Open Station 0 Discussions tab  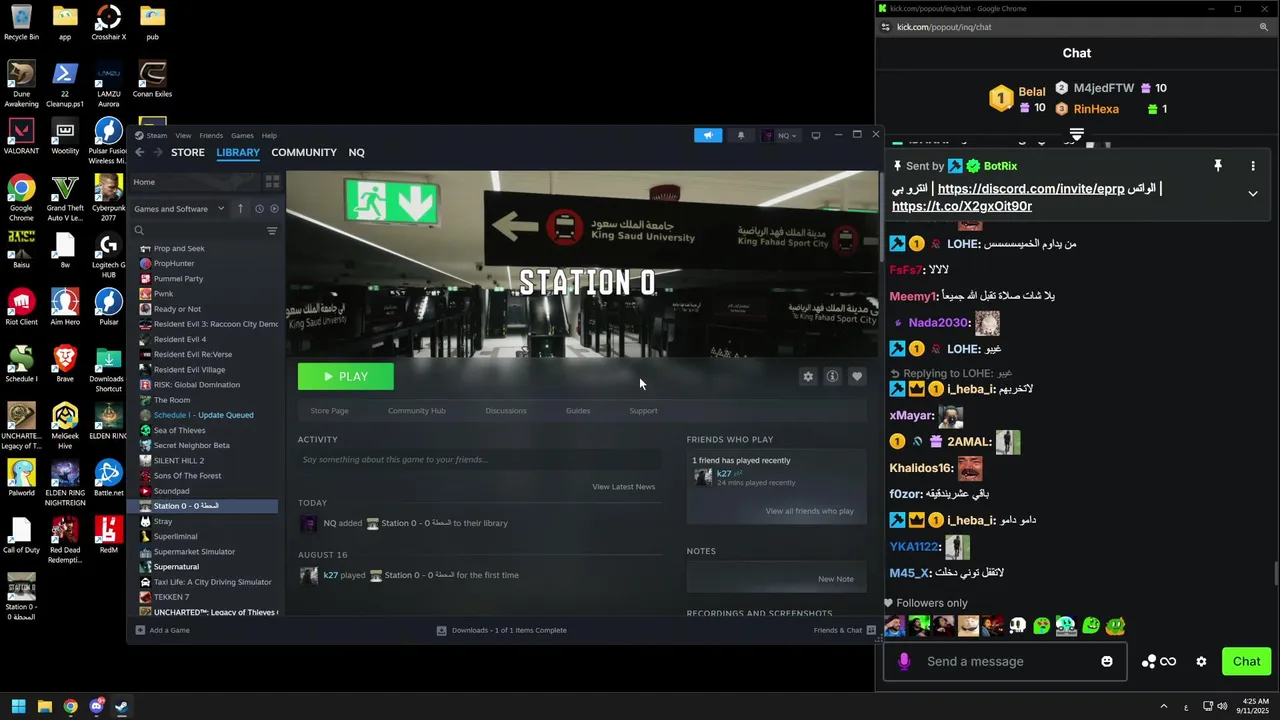[506, 411]
